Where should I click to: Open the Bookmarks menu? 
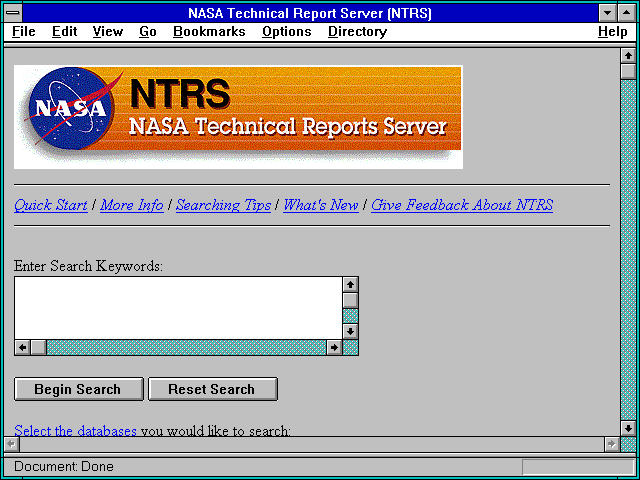(209, 32)
